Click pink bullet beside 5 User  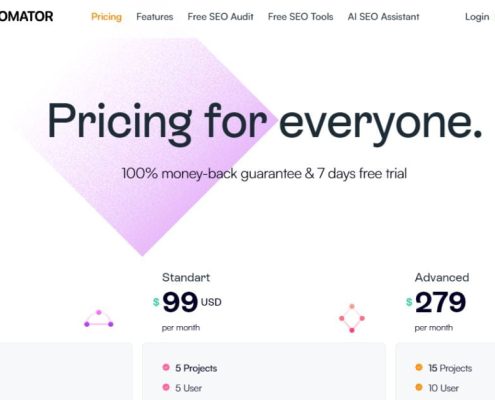click(166, 387)
